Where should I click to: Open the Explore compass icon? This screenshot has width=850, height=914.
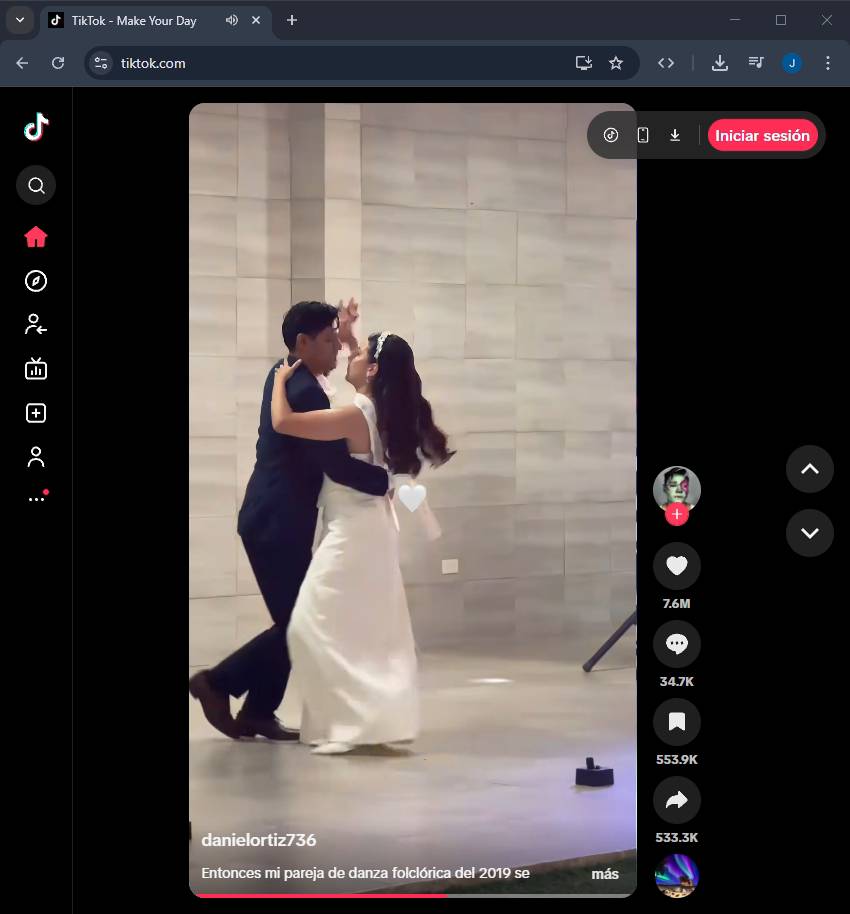pyautogui.click(x=36, y=281)
